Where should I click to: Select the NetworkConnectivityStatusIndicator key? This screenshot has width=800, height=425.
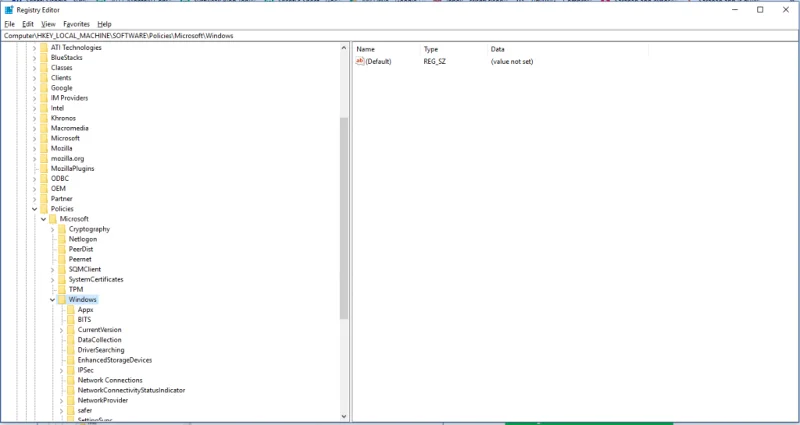tap(131, 390)
